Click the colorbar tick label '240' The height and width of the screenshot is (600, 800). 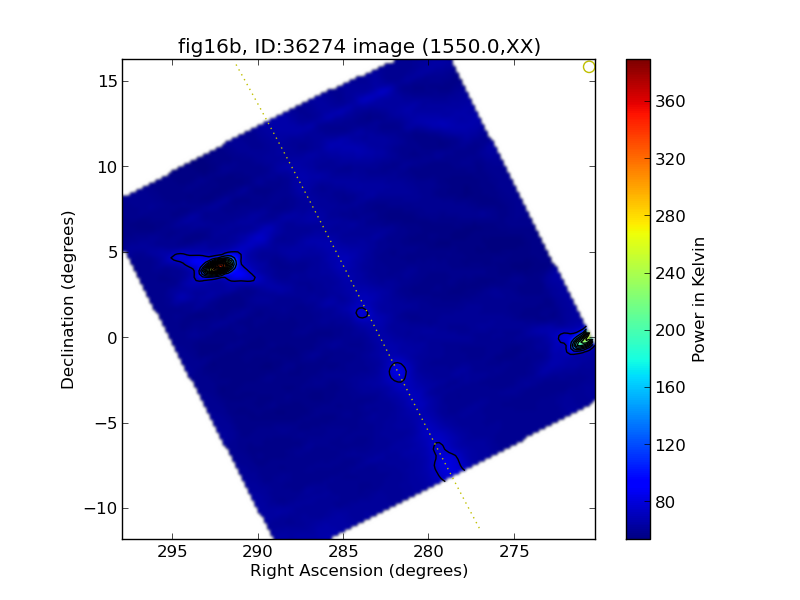(x=670, y=273)
